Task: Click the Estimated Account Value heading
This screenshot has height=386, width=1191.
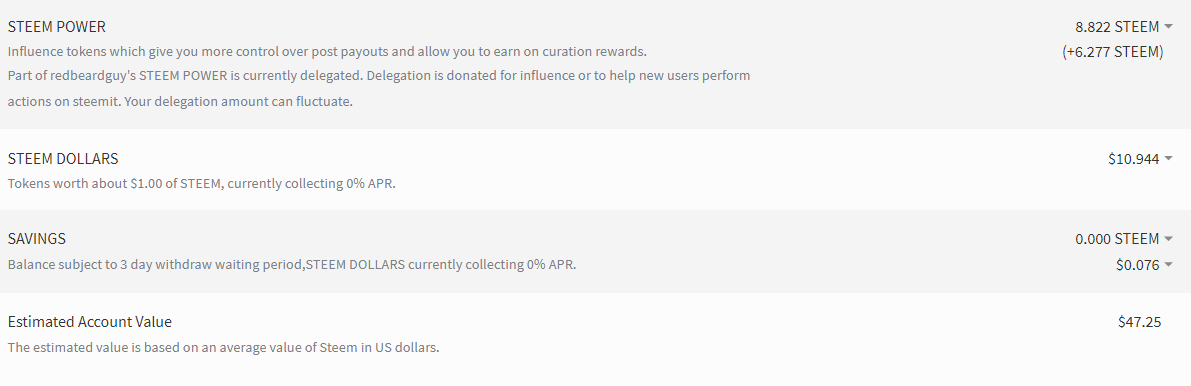Action: [x=90, y=322]
